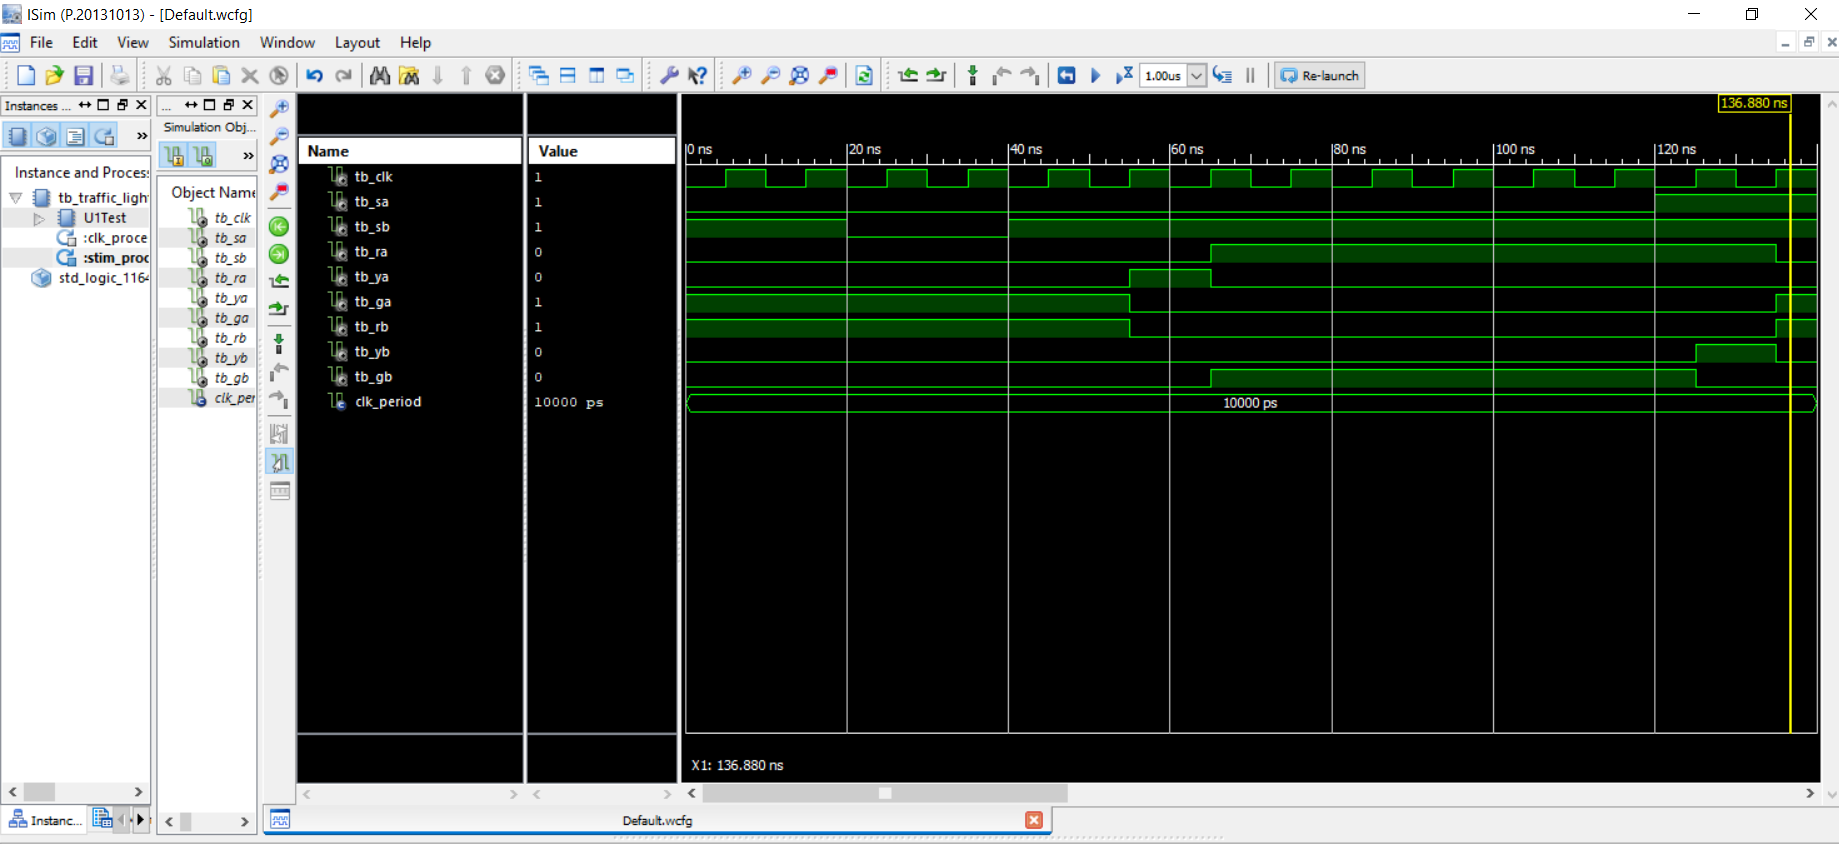Open the Window menu

coord(287,42)
